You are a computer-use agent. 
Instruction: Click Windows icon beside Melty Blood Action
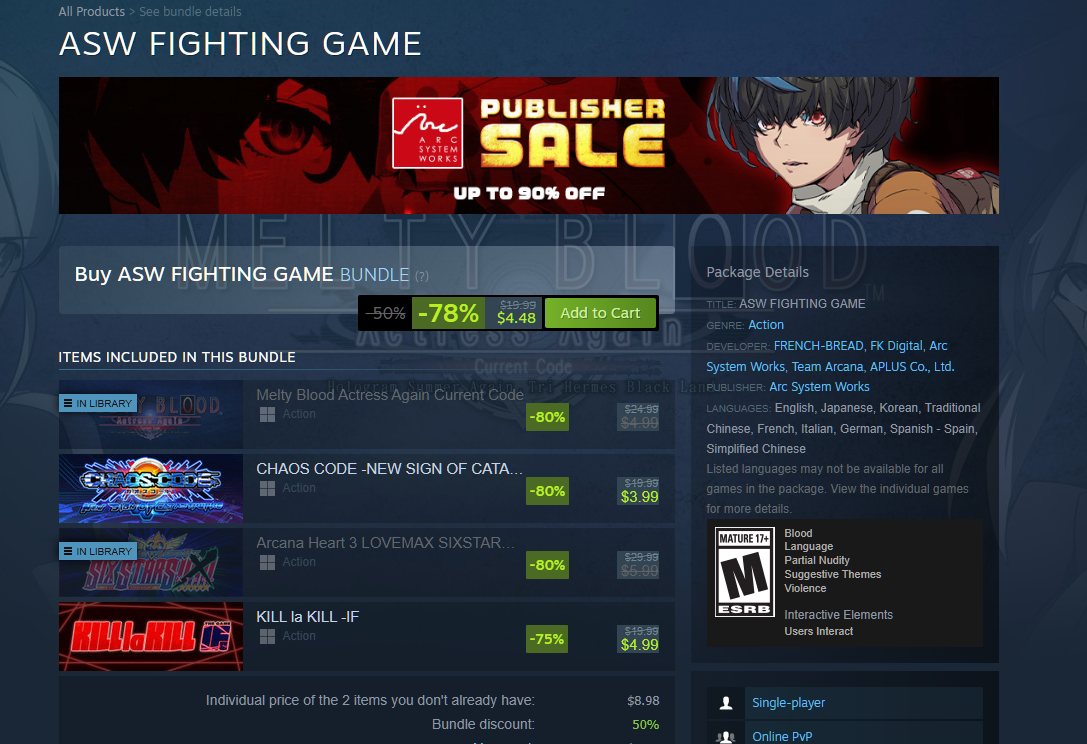click(267, 415)
